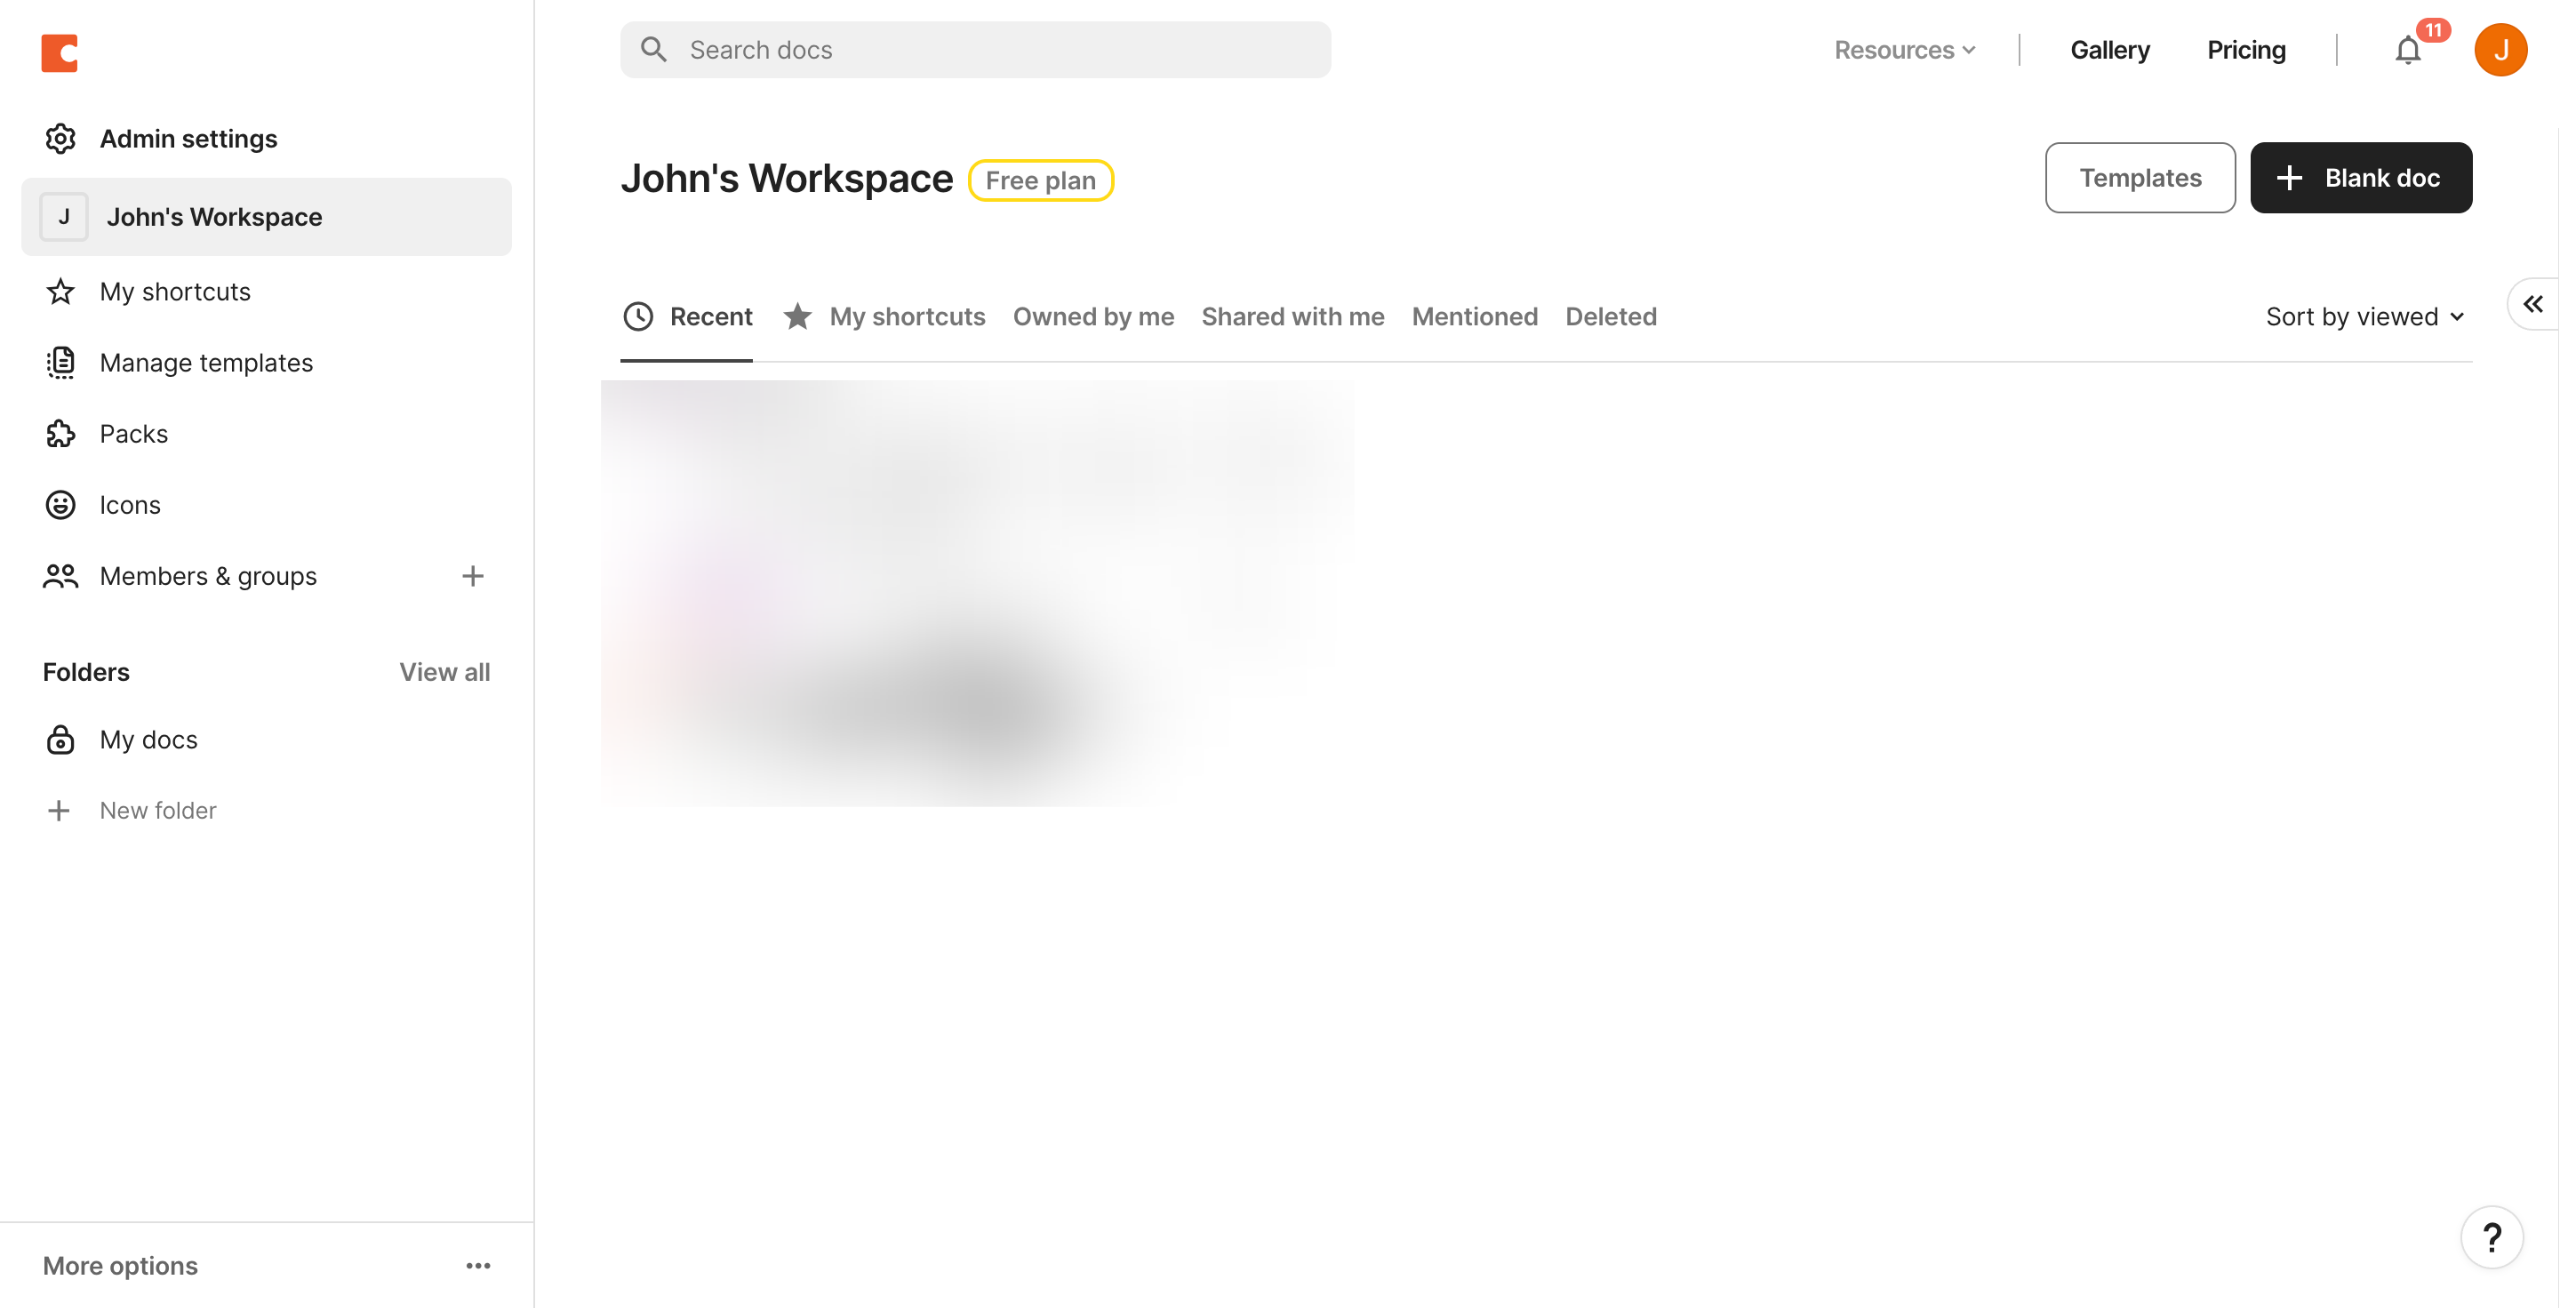Click View all folders link
2559x1308 pixels.
tap(444, 672)
